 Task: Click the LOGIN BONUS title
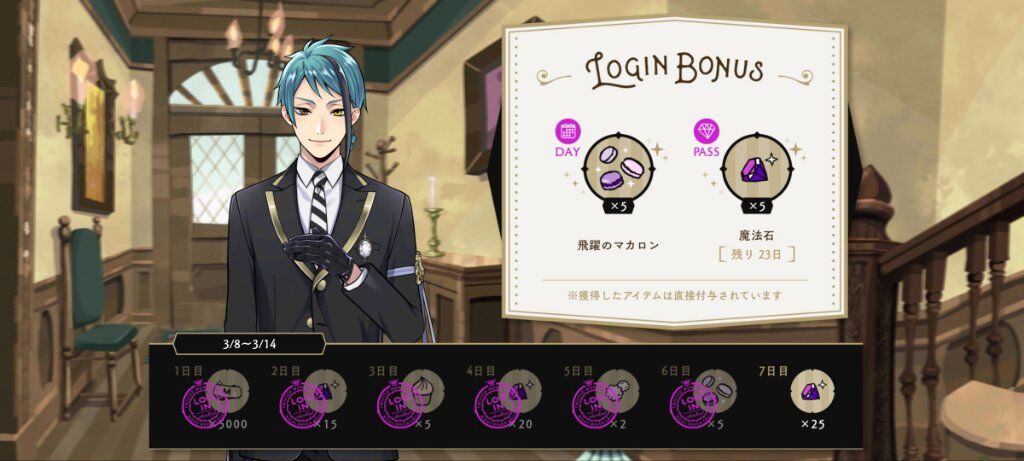pos(675,71)
